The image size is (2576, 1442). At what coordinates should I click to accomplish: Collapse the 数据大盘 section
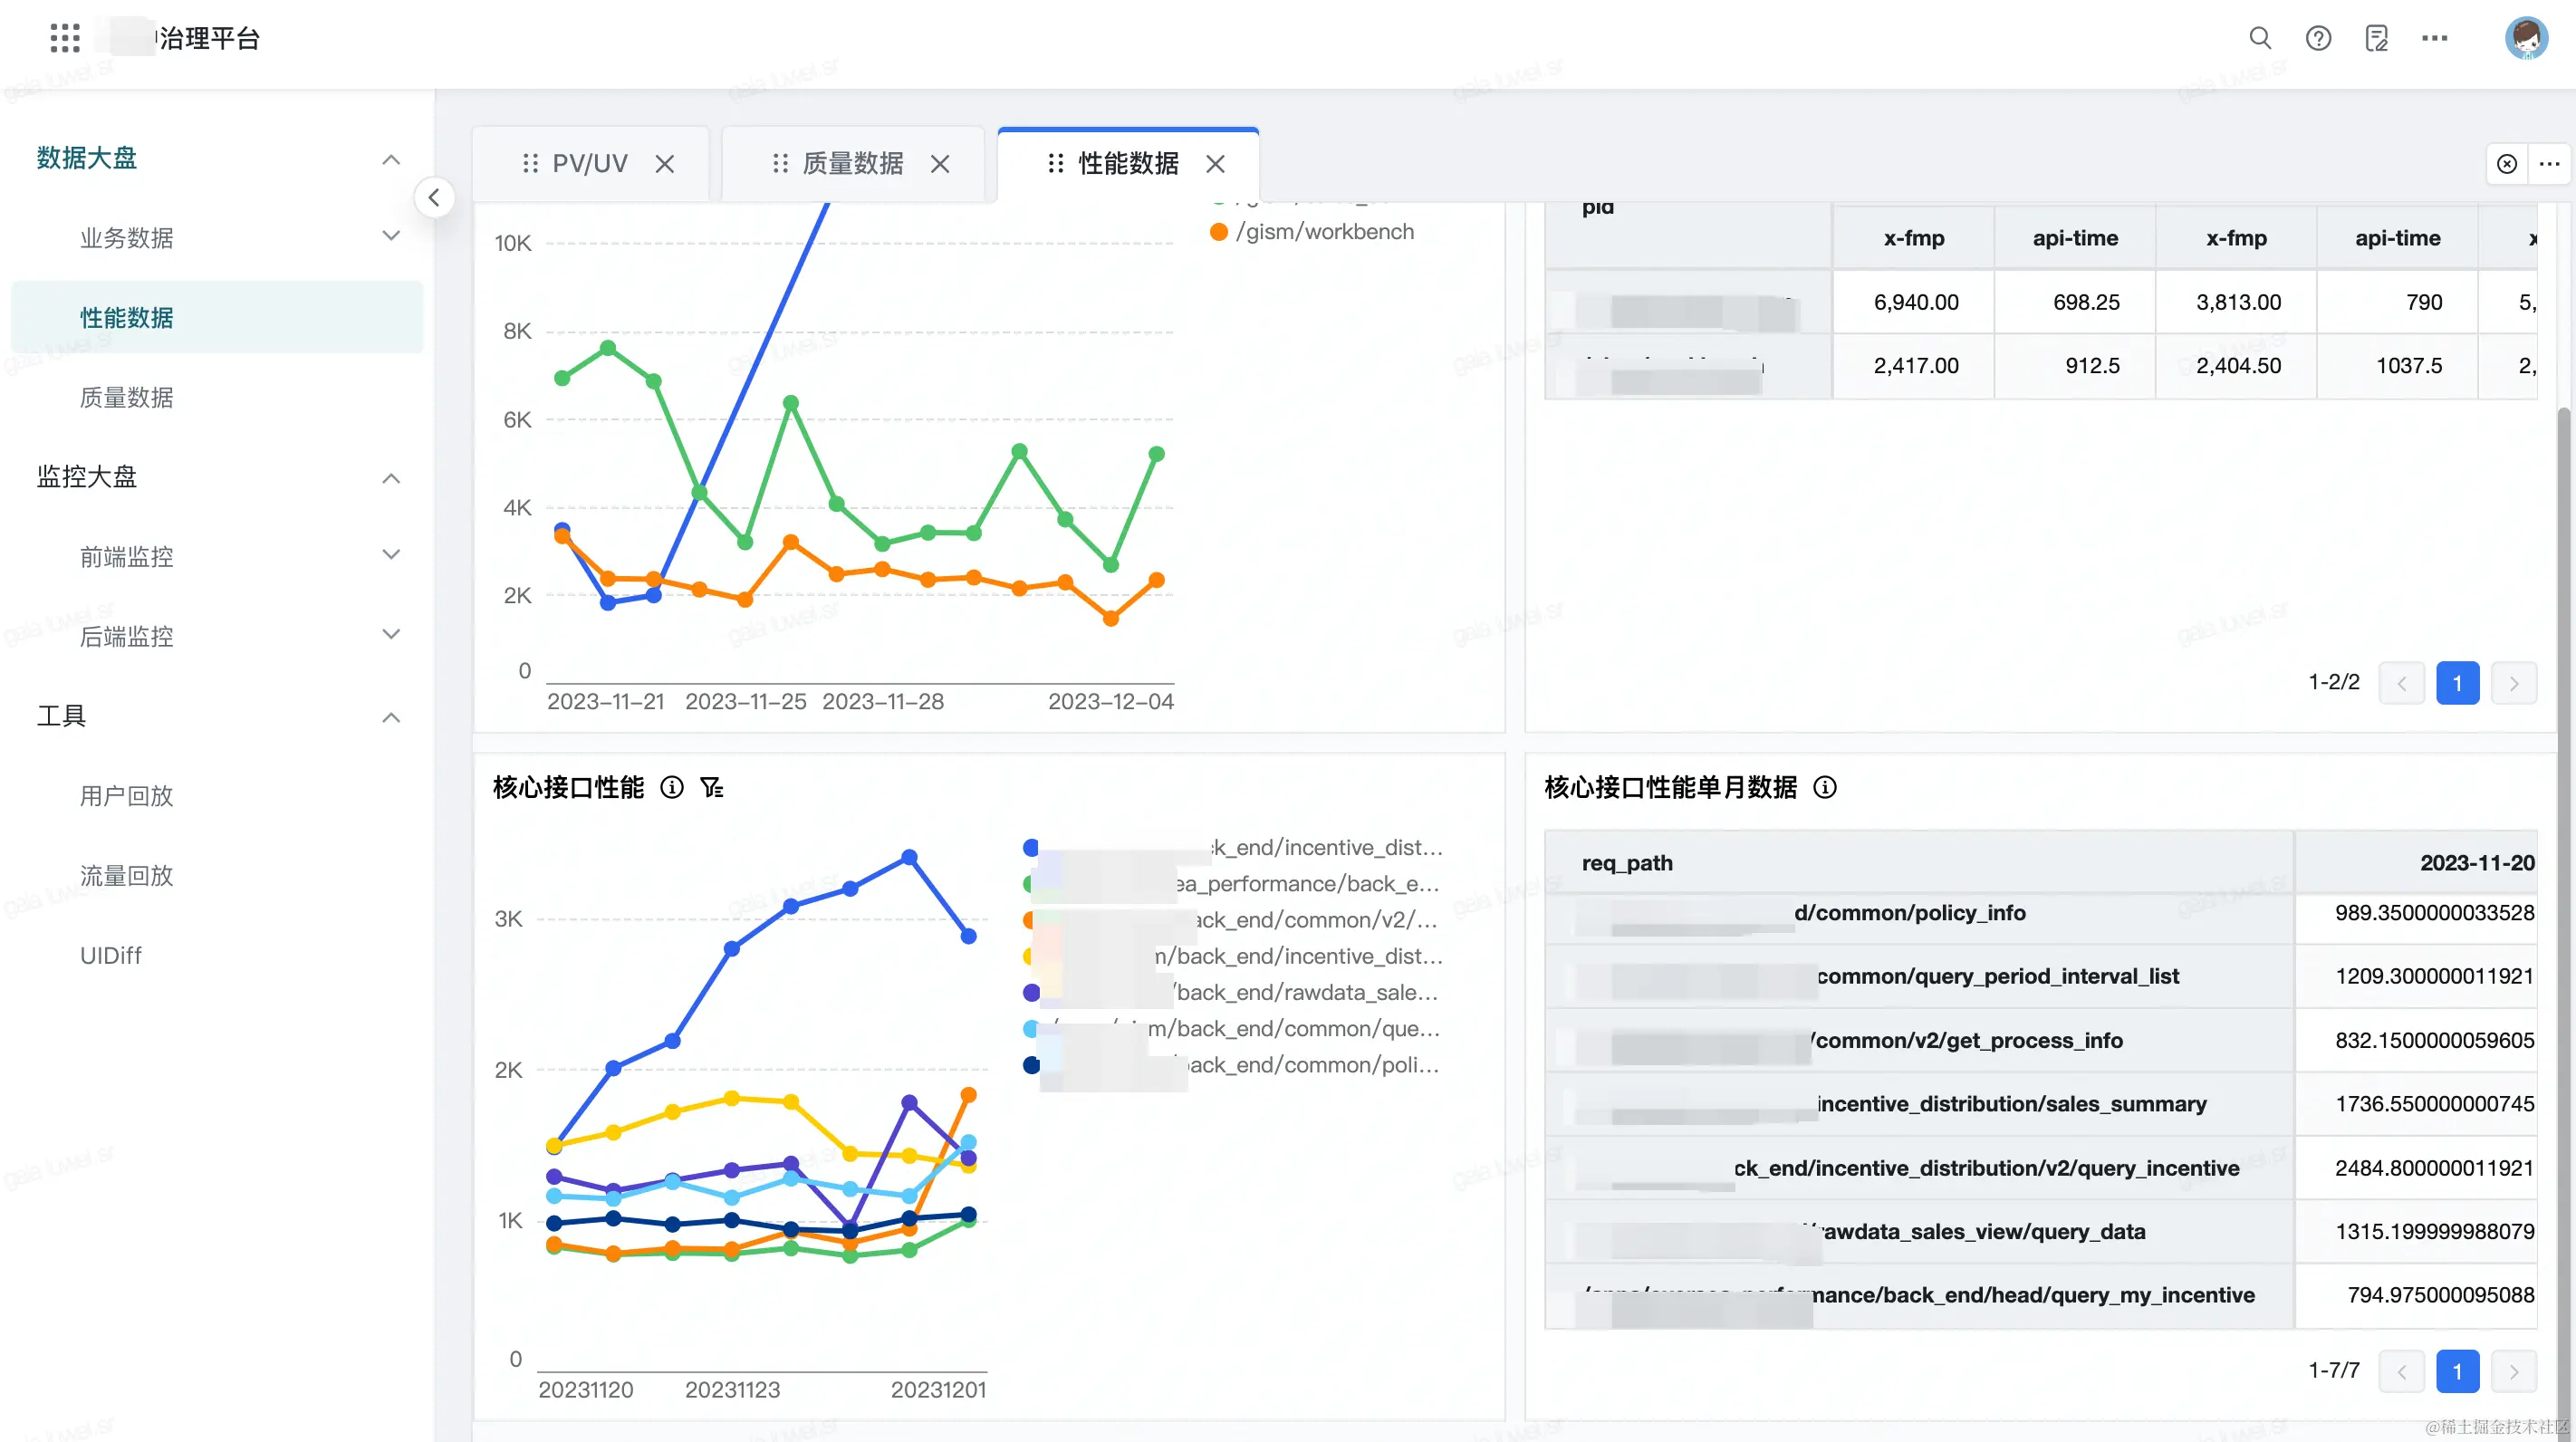click(391, 159)
